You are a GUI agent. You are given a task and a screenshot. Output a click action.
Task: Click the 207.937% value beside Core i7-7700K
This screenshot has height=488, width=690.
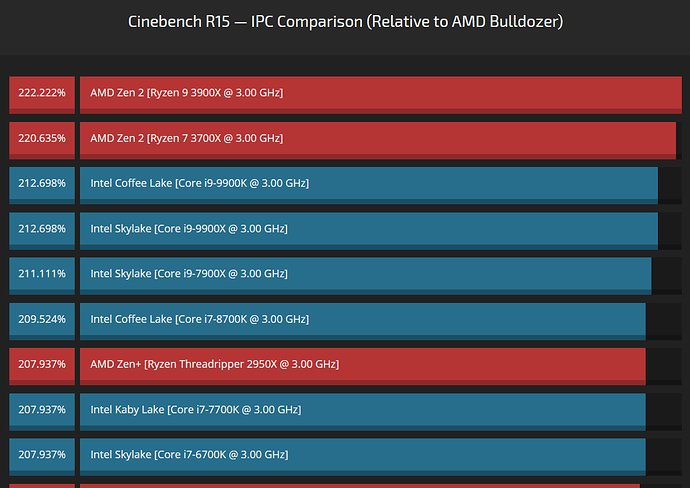tap(42, 412)
